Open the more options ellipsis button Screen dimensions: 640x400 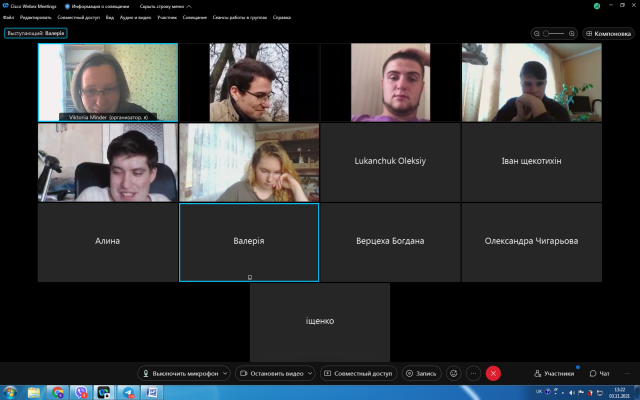(473, 373)
